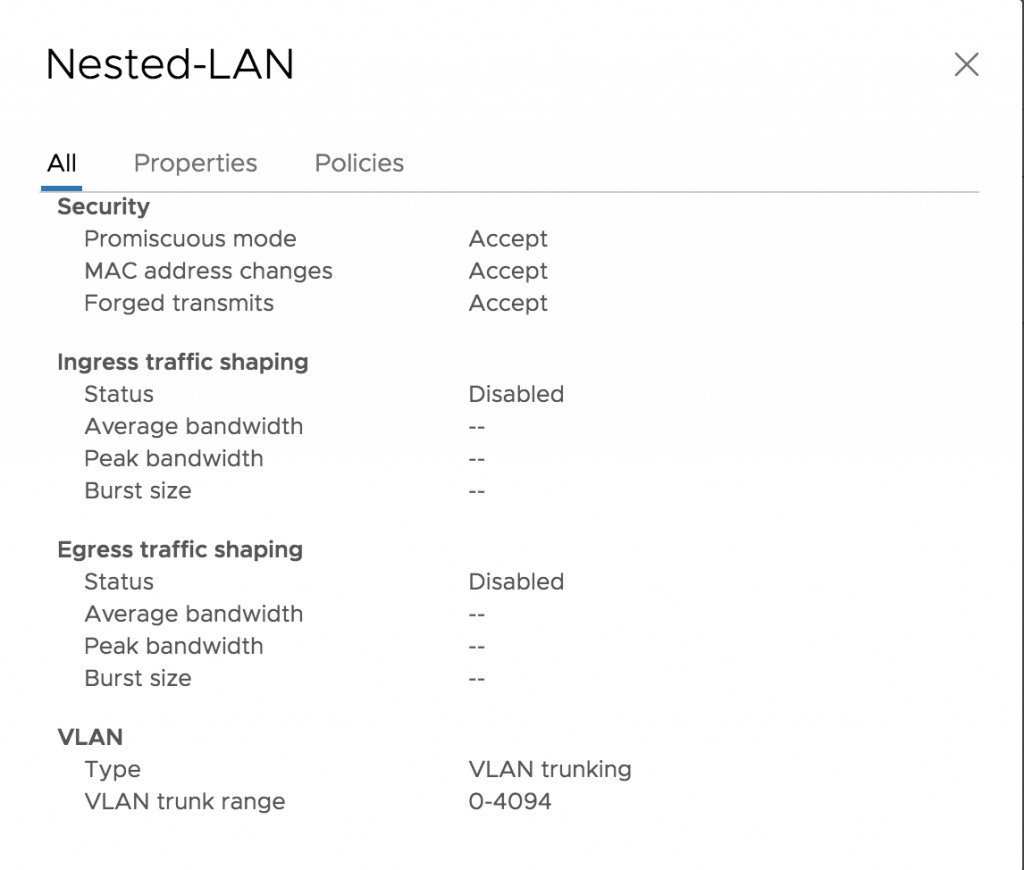Click Disabled status under Egress traffic shaping

pyautogui.click(x=516, y=581)
